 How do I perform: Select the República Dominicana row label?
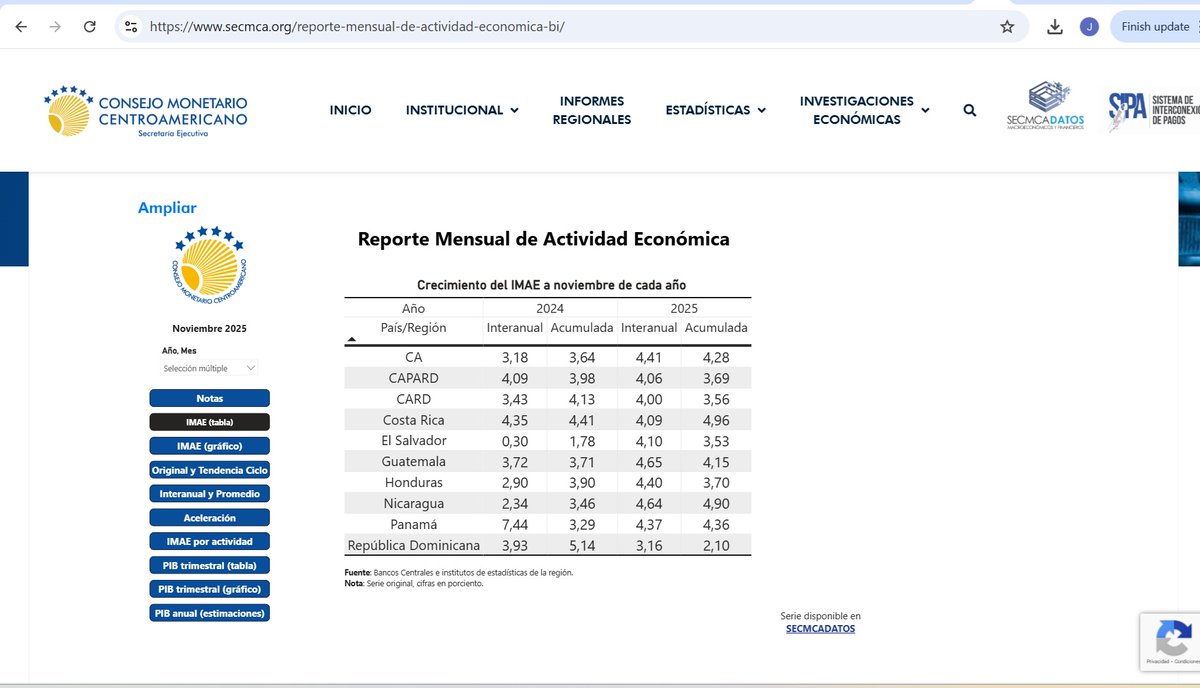[x=413, y=546]
